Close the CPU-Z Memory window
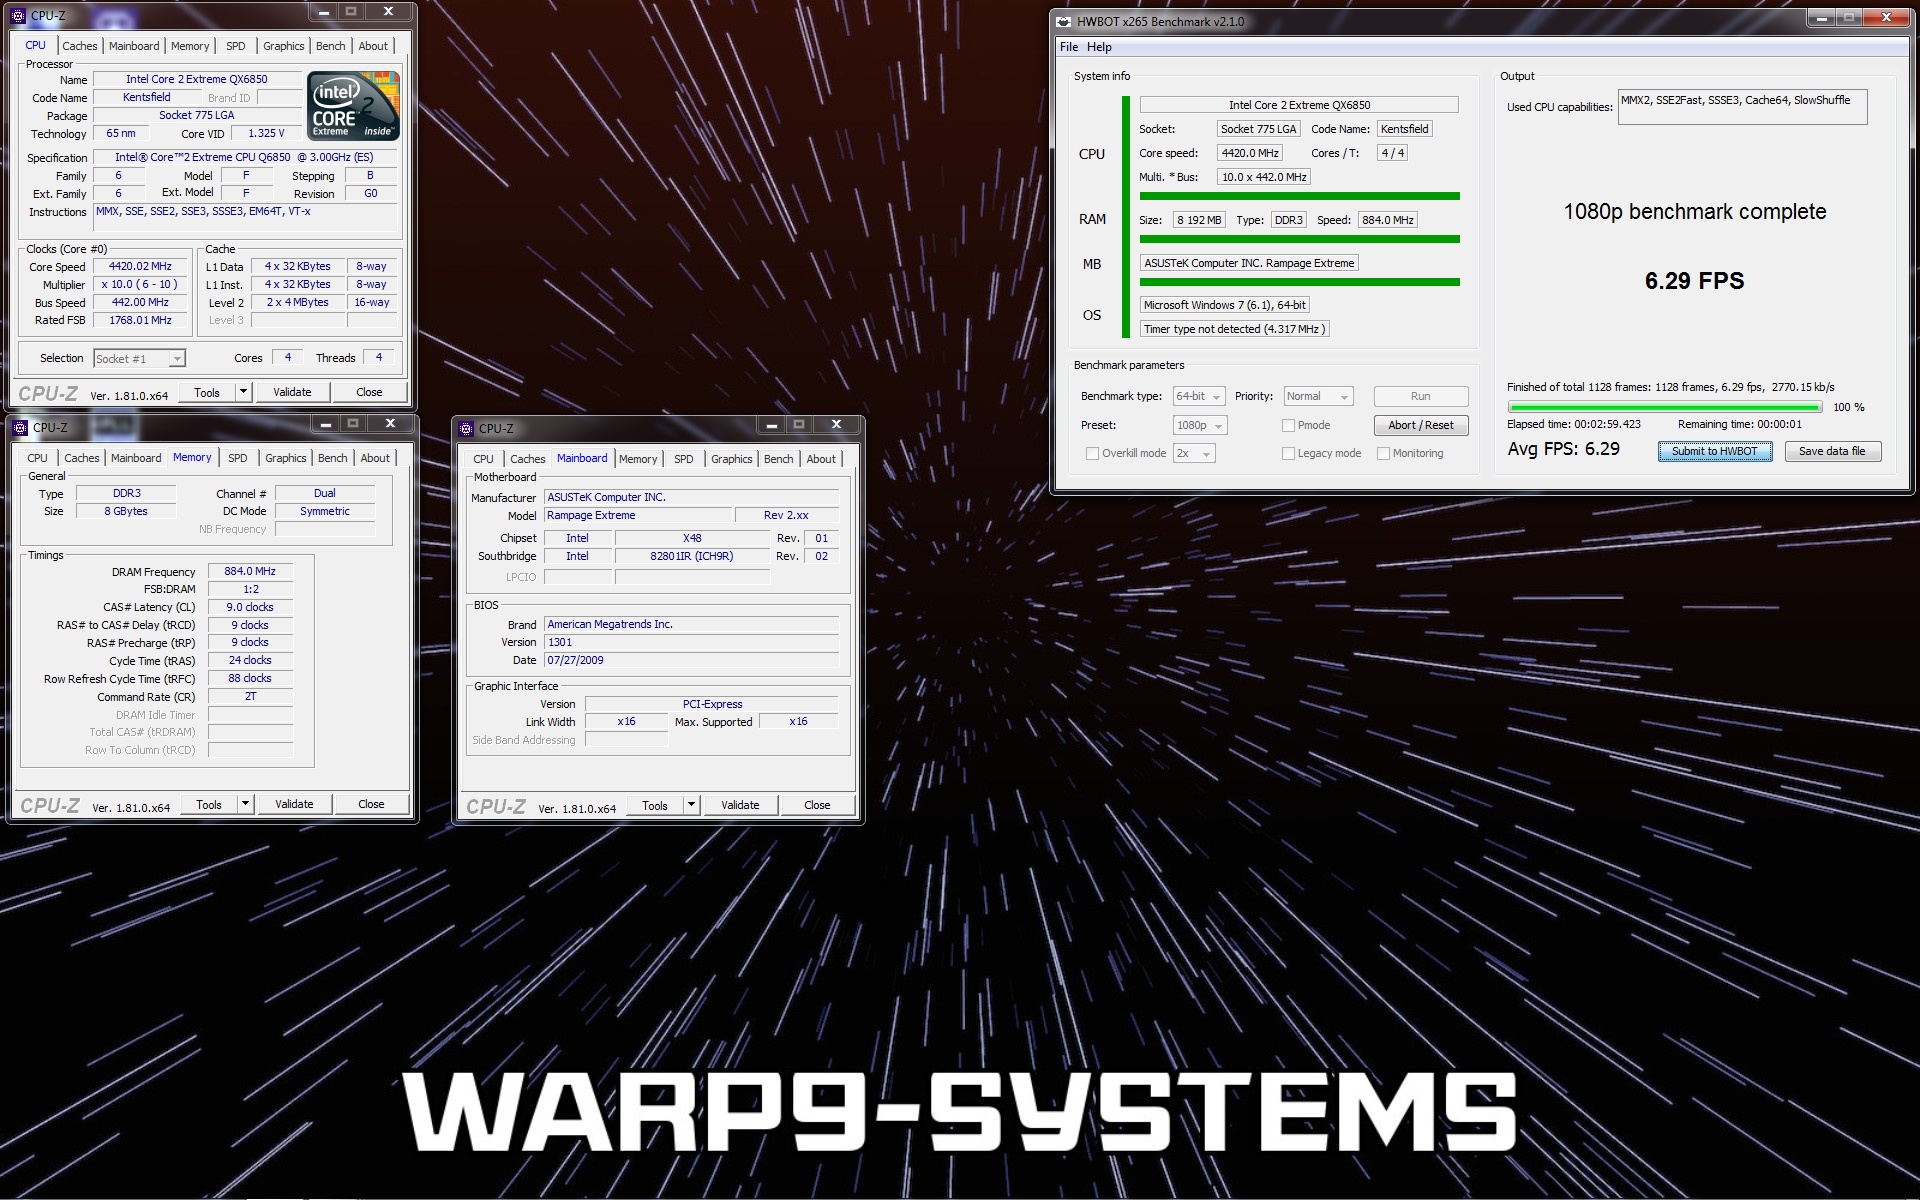 pyautogui.click(x=391, y=423)
